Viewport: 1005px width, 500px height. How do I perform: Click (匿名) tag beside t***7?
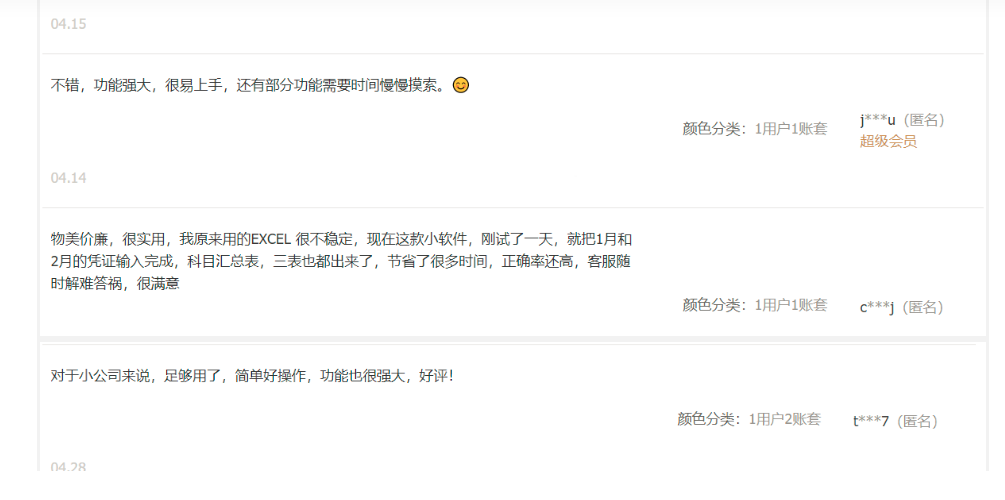pyautogui.click(x=917, y=421)
